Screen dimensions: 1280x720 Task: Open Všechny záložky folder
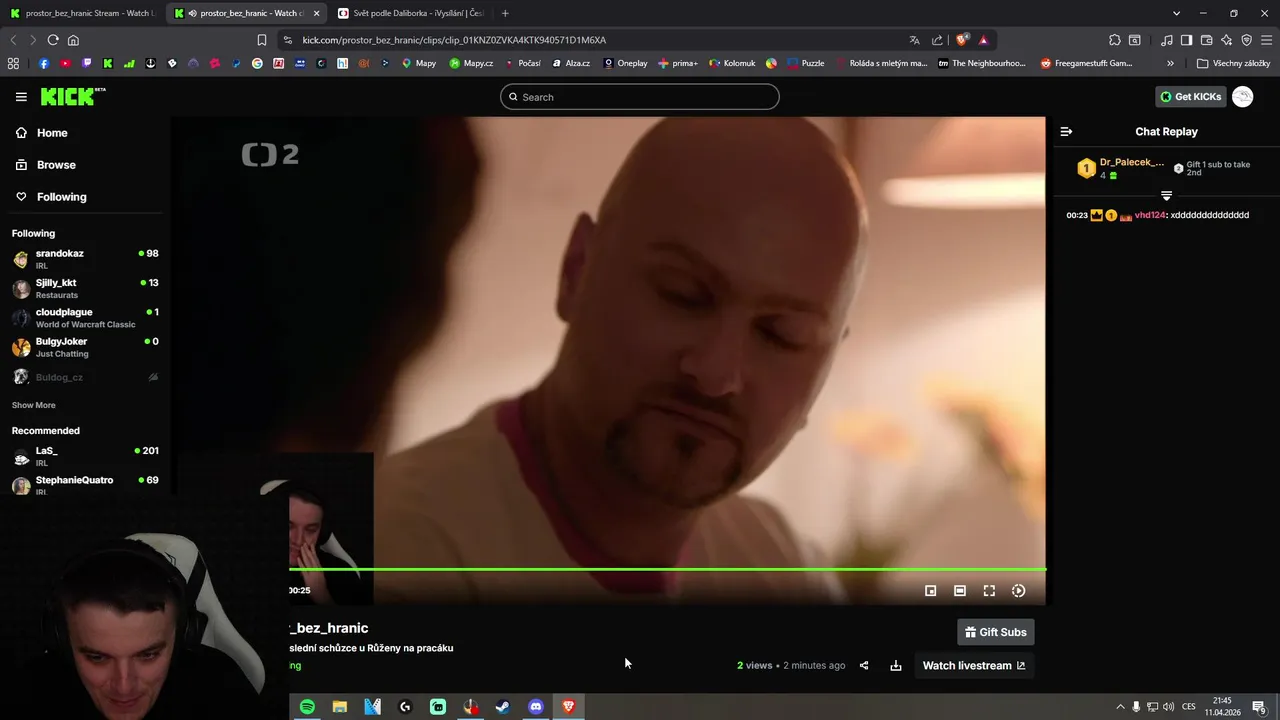[x=1233, y=63]
